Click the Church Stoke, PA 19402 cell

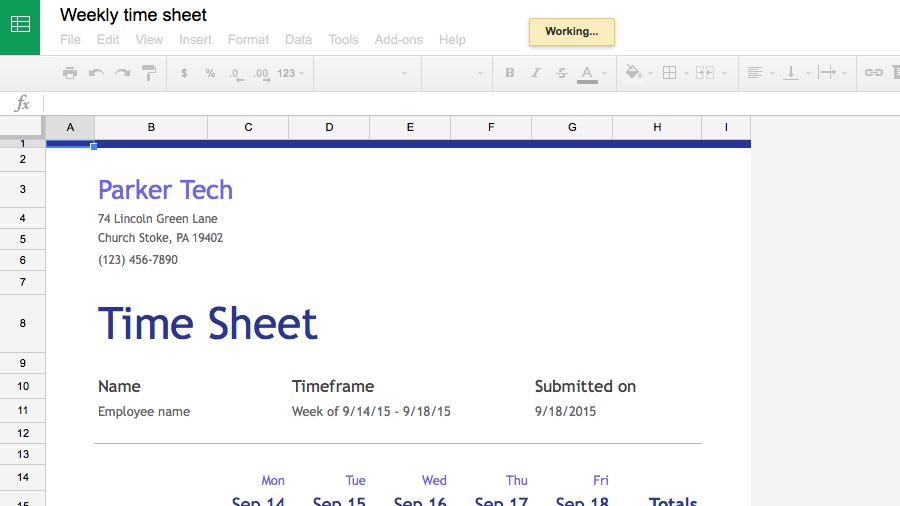click(160, 238)
